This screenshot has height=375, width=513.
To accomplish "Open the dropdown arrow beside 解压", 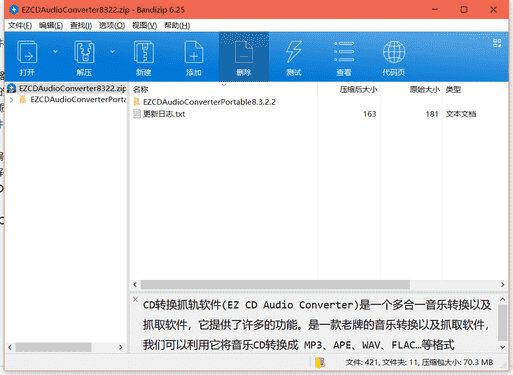I will coord(112,52).
